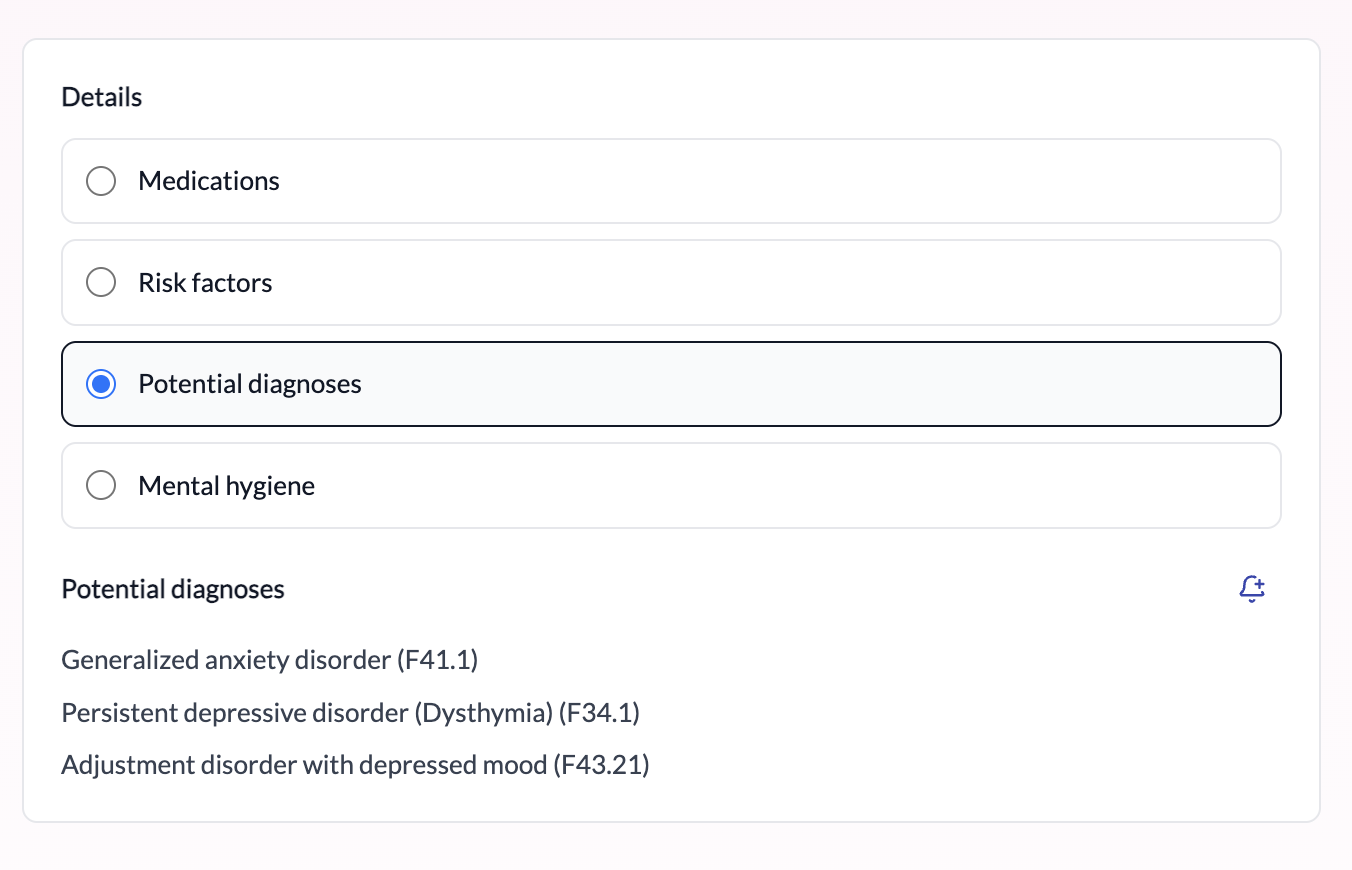The width and height of the screenshot is (1352, 870).
Task: Click the Details section heading
Action: pos(101,96)
